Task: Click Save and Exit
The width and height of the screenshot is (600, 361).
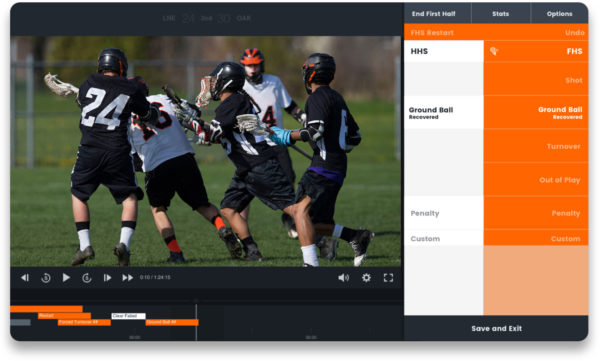Action: point(496,328)
